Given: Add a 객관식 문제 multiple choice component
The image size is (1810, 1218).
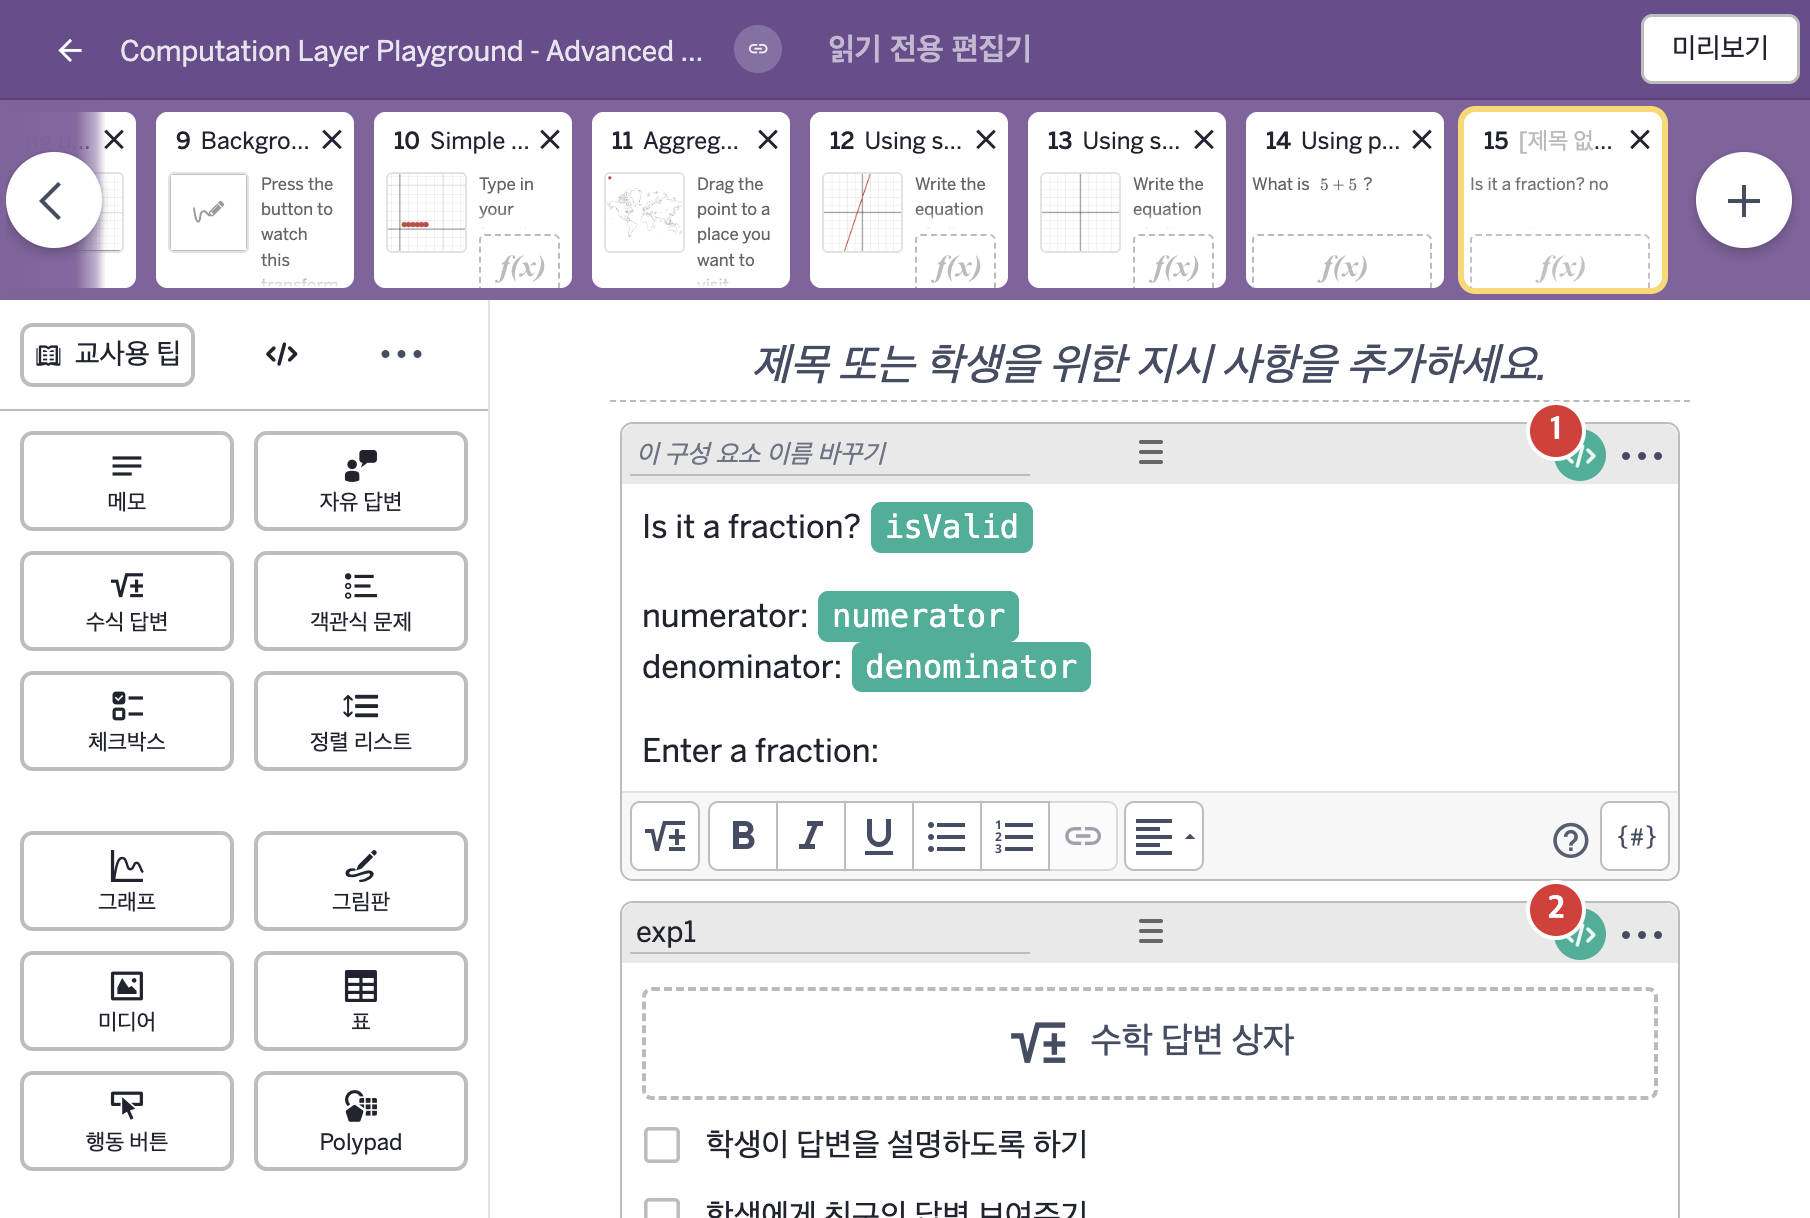Looking at the screenshot, I should coord(361,601).
